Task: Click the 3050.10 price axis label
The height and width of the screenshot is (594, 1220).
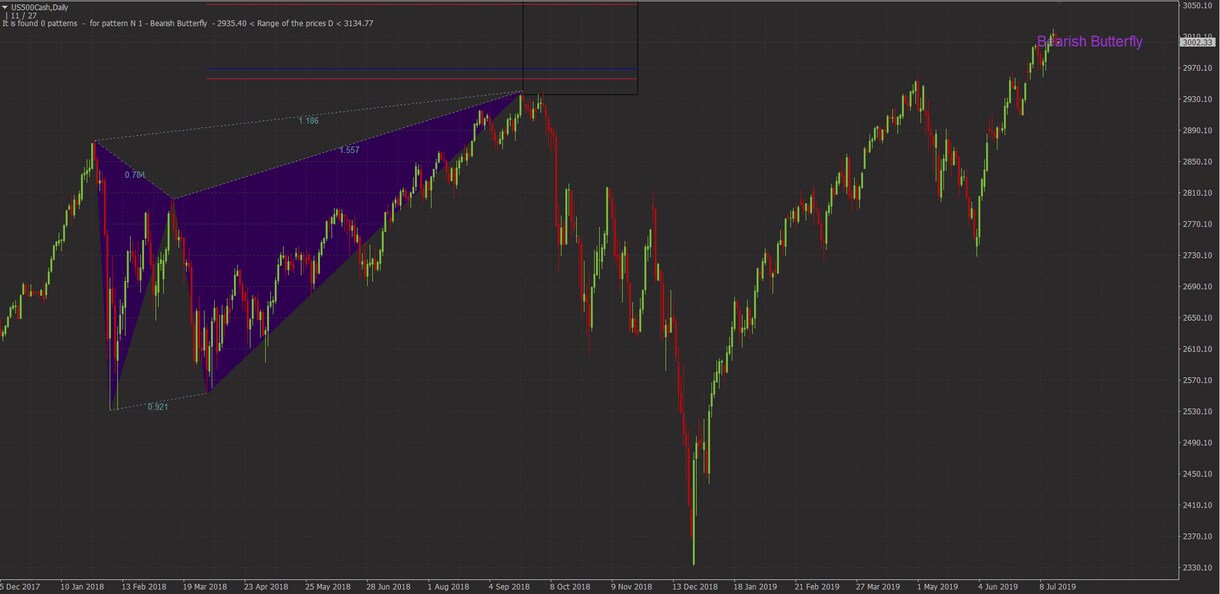Action: pyautogui.click(x=1197, y=6)
